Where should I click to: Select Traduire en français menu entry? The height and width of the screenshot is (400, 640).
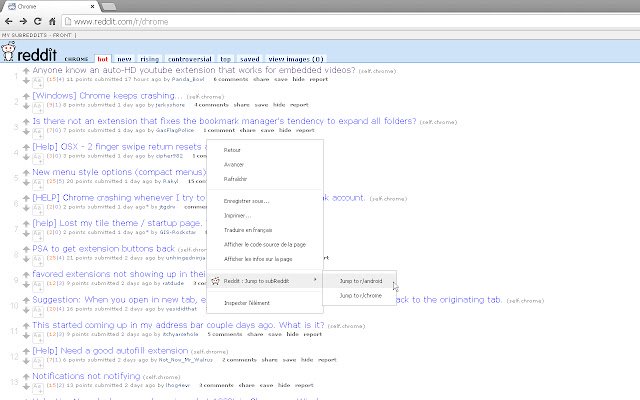[x=265, y=230]
